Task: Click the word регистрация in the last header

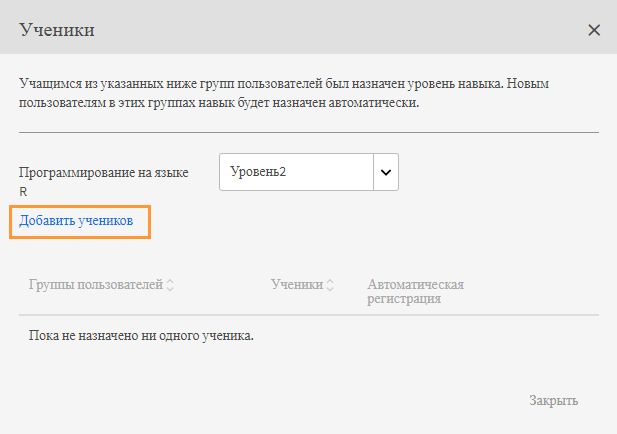Action: coord(404,298)
